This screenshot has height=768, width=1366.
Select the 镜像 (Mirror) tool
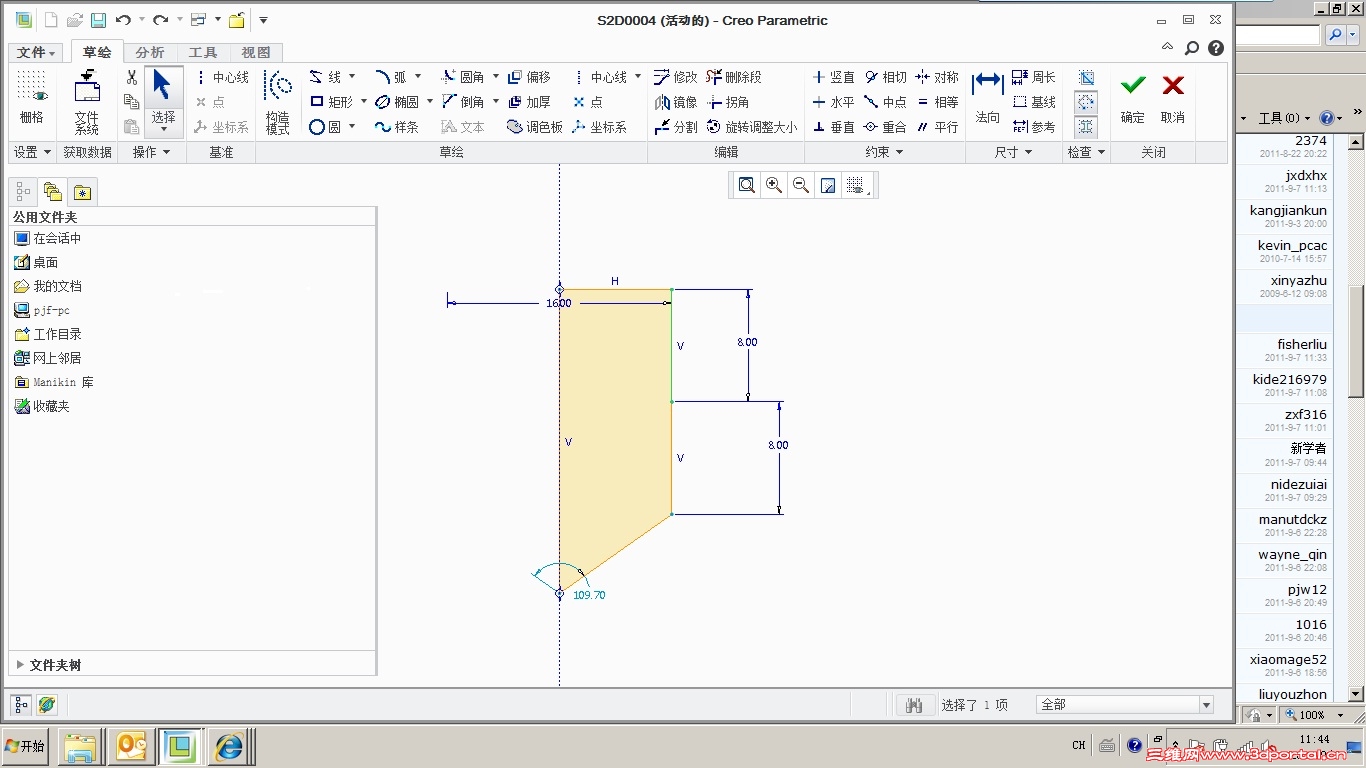click(x=676, y=102)
